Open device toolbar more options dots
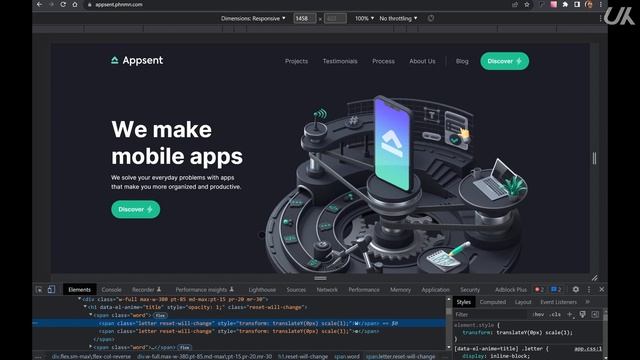This screenshot has width=640, height=360. click(x=601, y=18)
